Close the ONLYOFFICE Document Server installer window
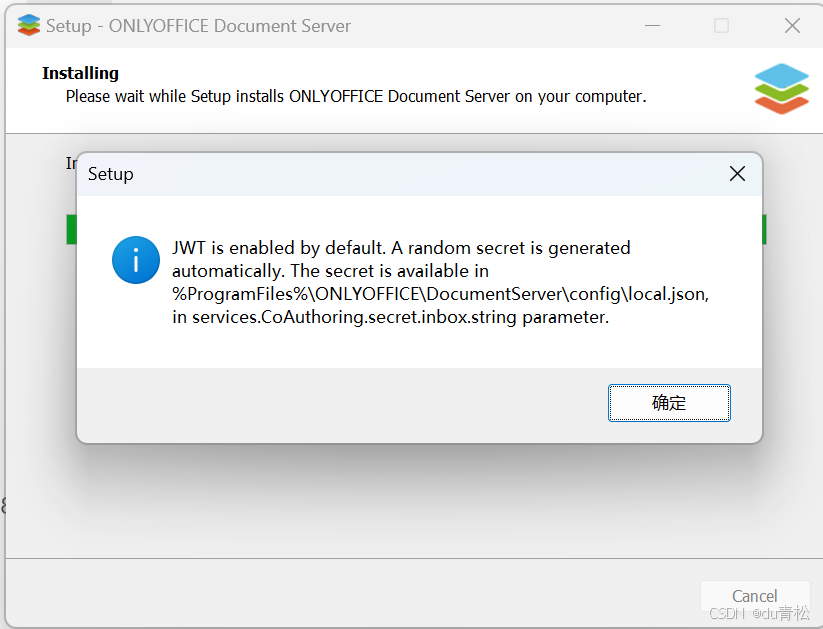This screenshot has width=823, height=629. click(792, 25)
